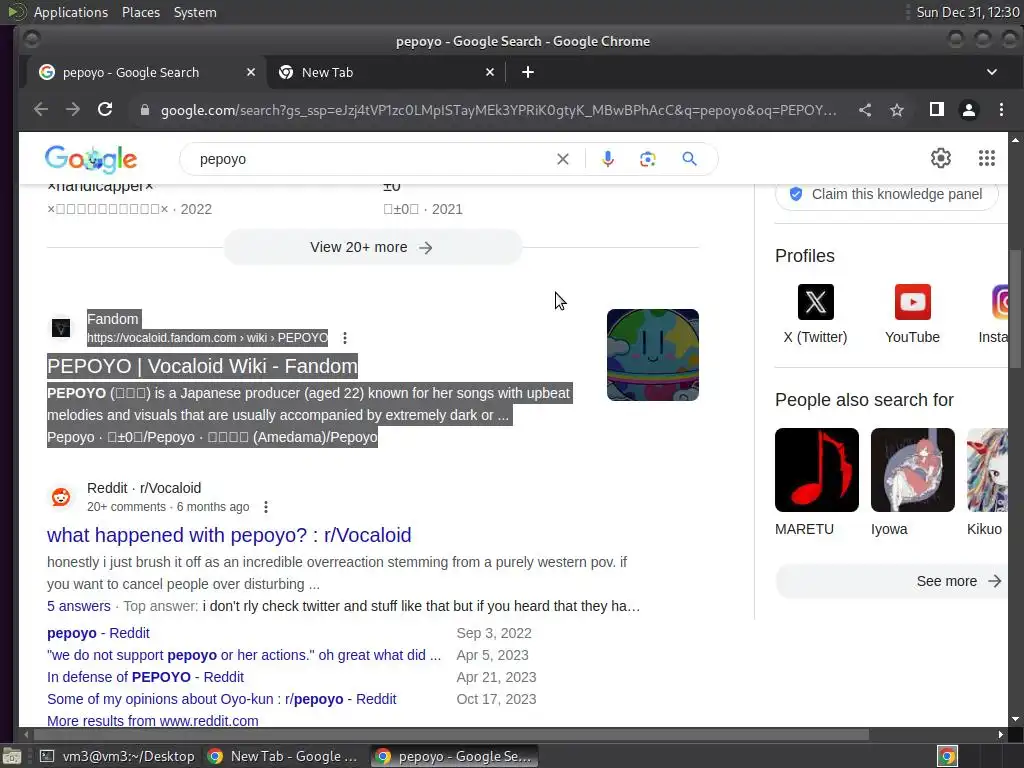Search by voice with microphone icon
Screen dimensions: 1024x768
(x=607, y=159)
